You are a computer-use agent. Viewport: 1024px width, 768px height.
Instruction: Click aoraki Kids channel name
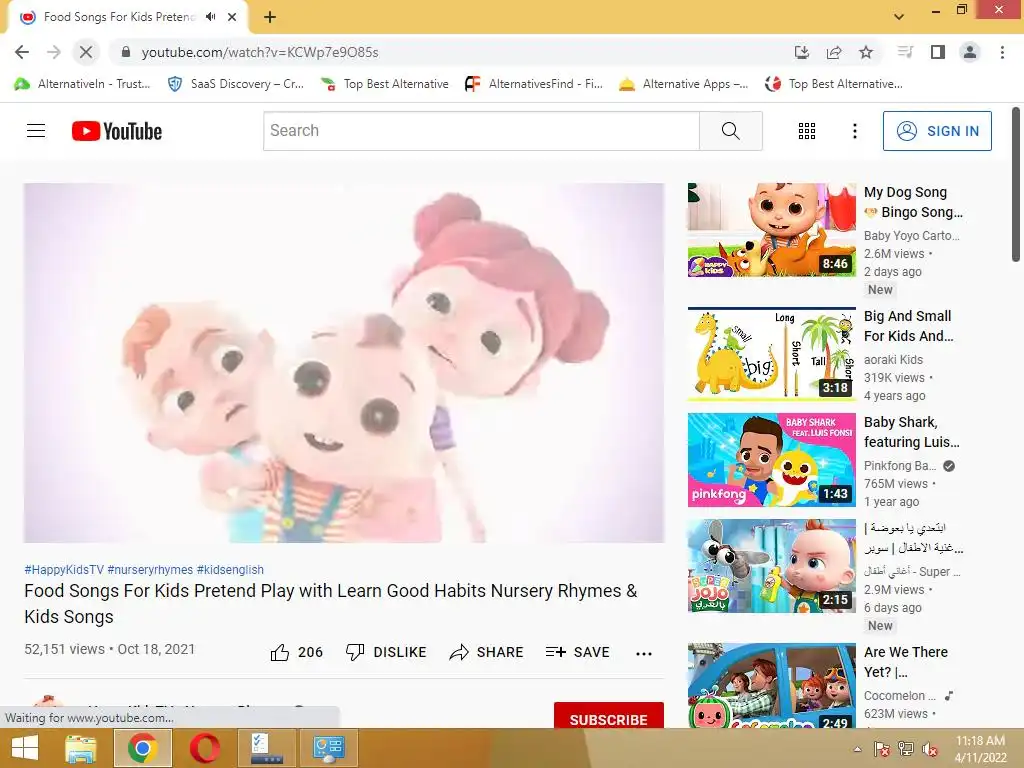pyautogui.click(x=893, y=360)
